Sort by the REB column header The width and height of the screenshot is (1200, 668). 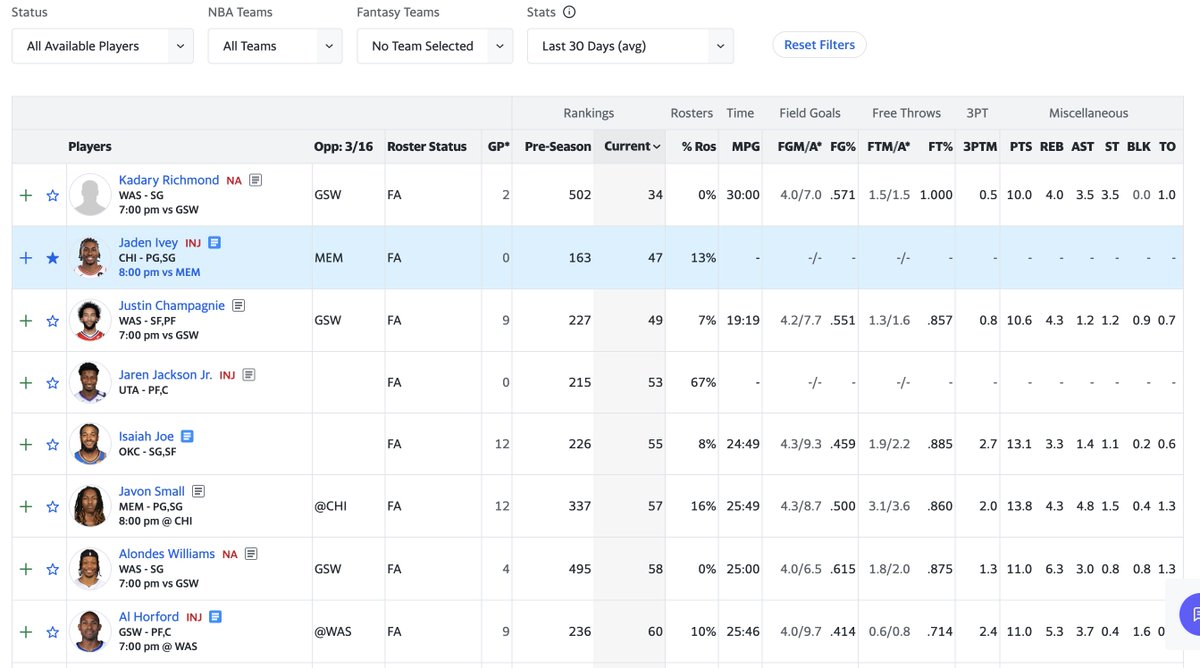pos(1051,146)
